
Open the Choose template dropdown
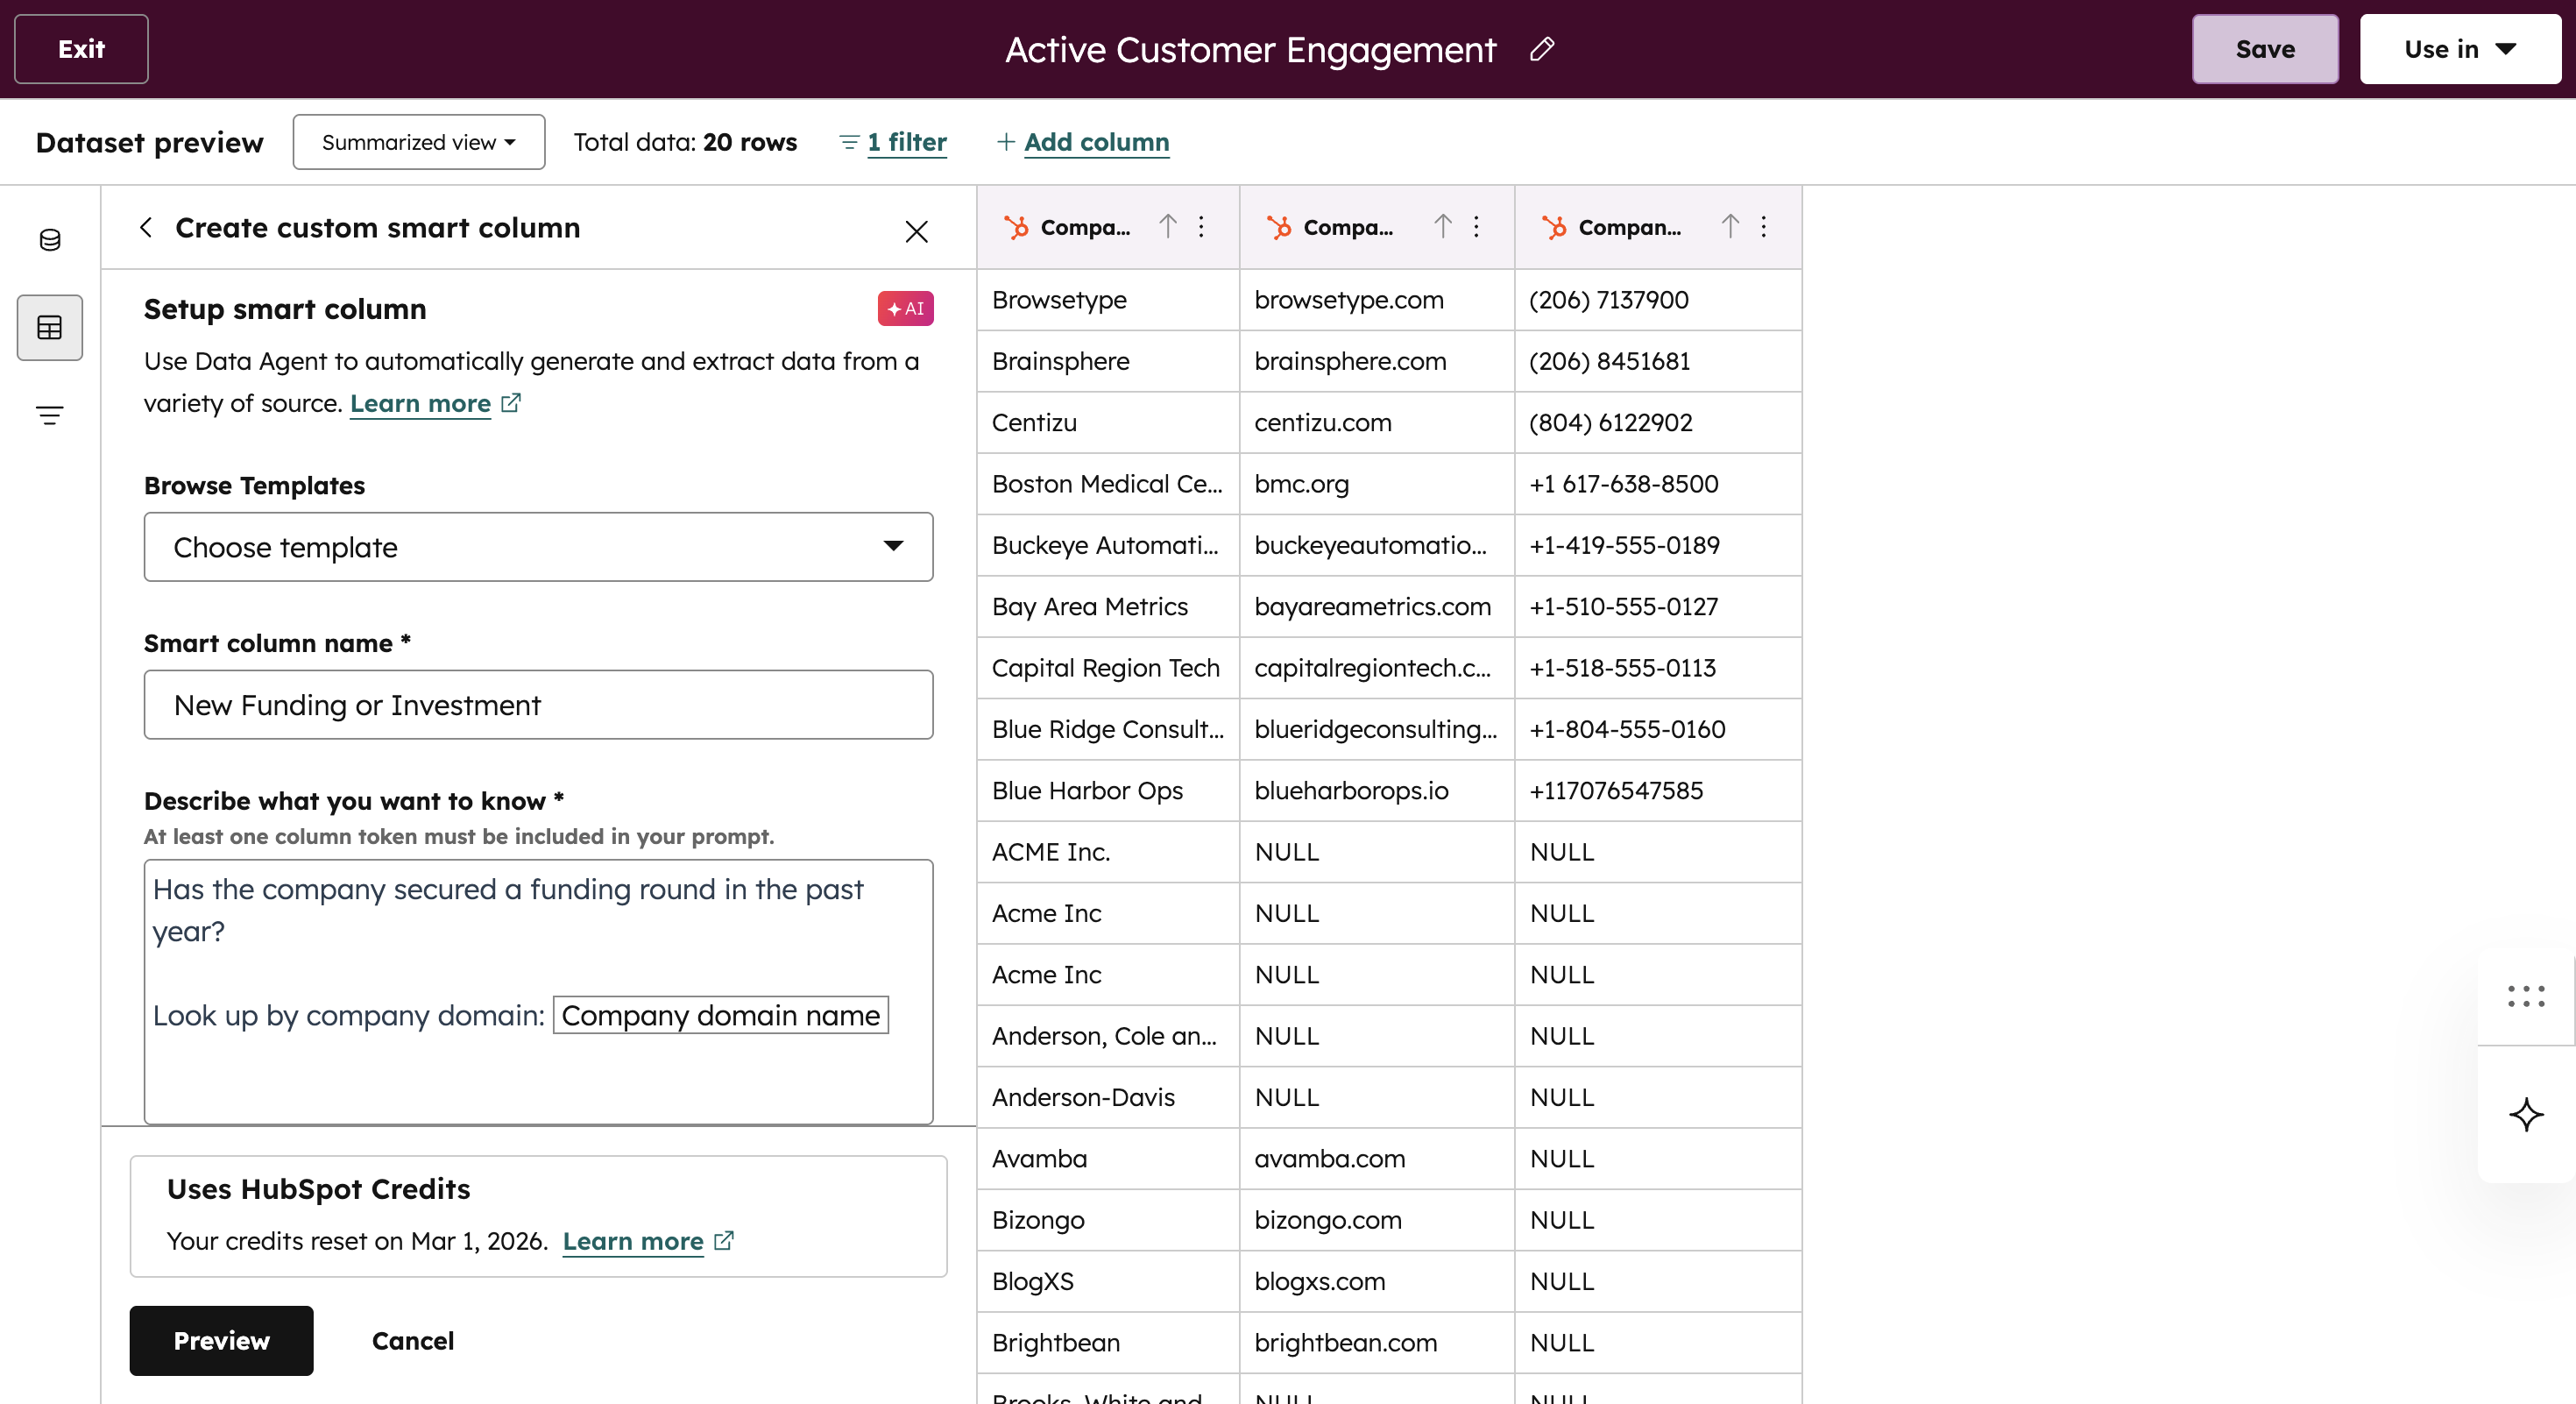point(538,547)
